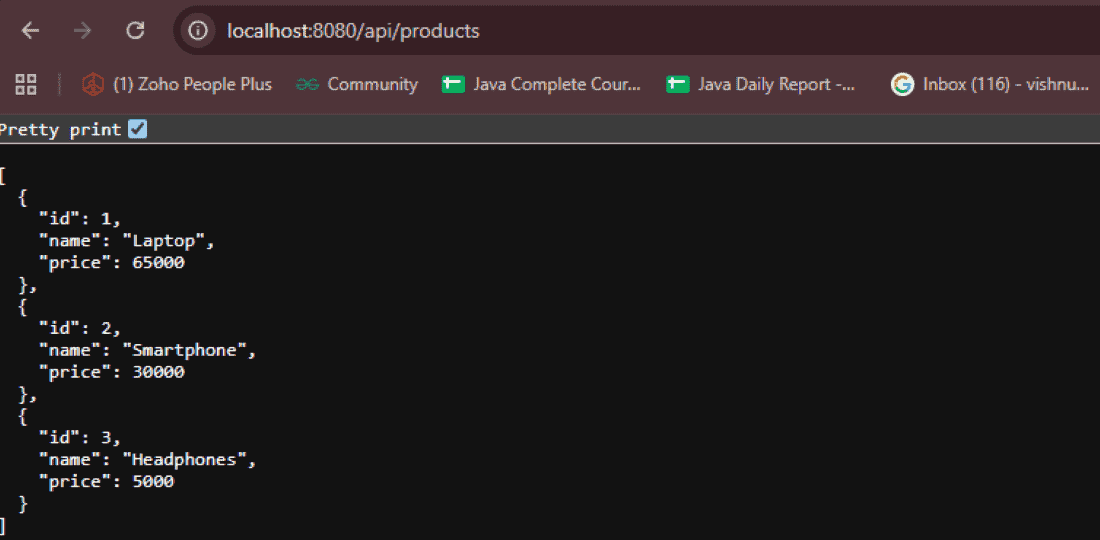Click the Google icon beside Inbox bookmark
The width and height of the screenshot is (1100, 540).
coord(902,85)
